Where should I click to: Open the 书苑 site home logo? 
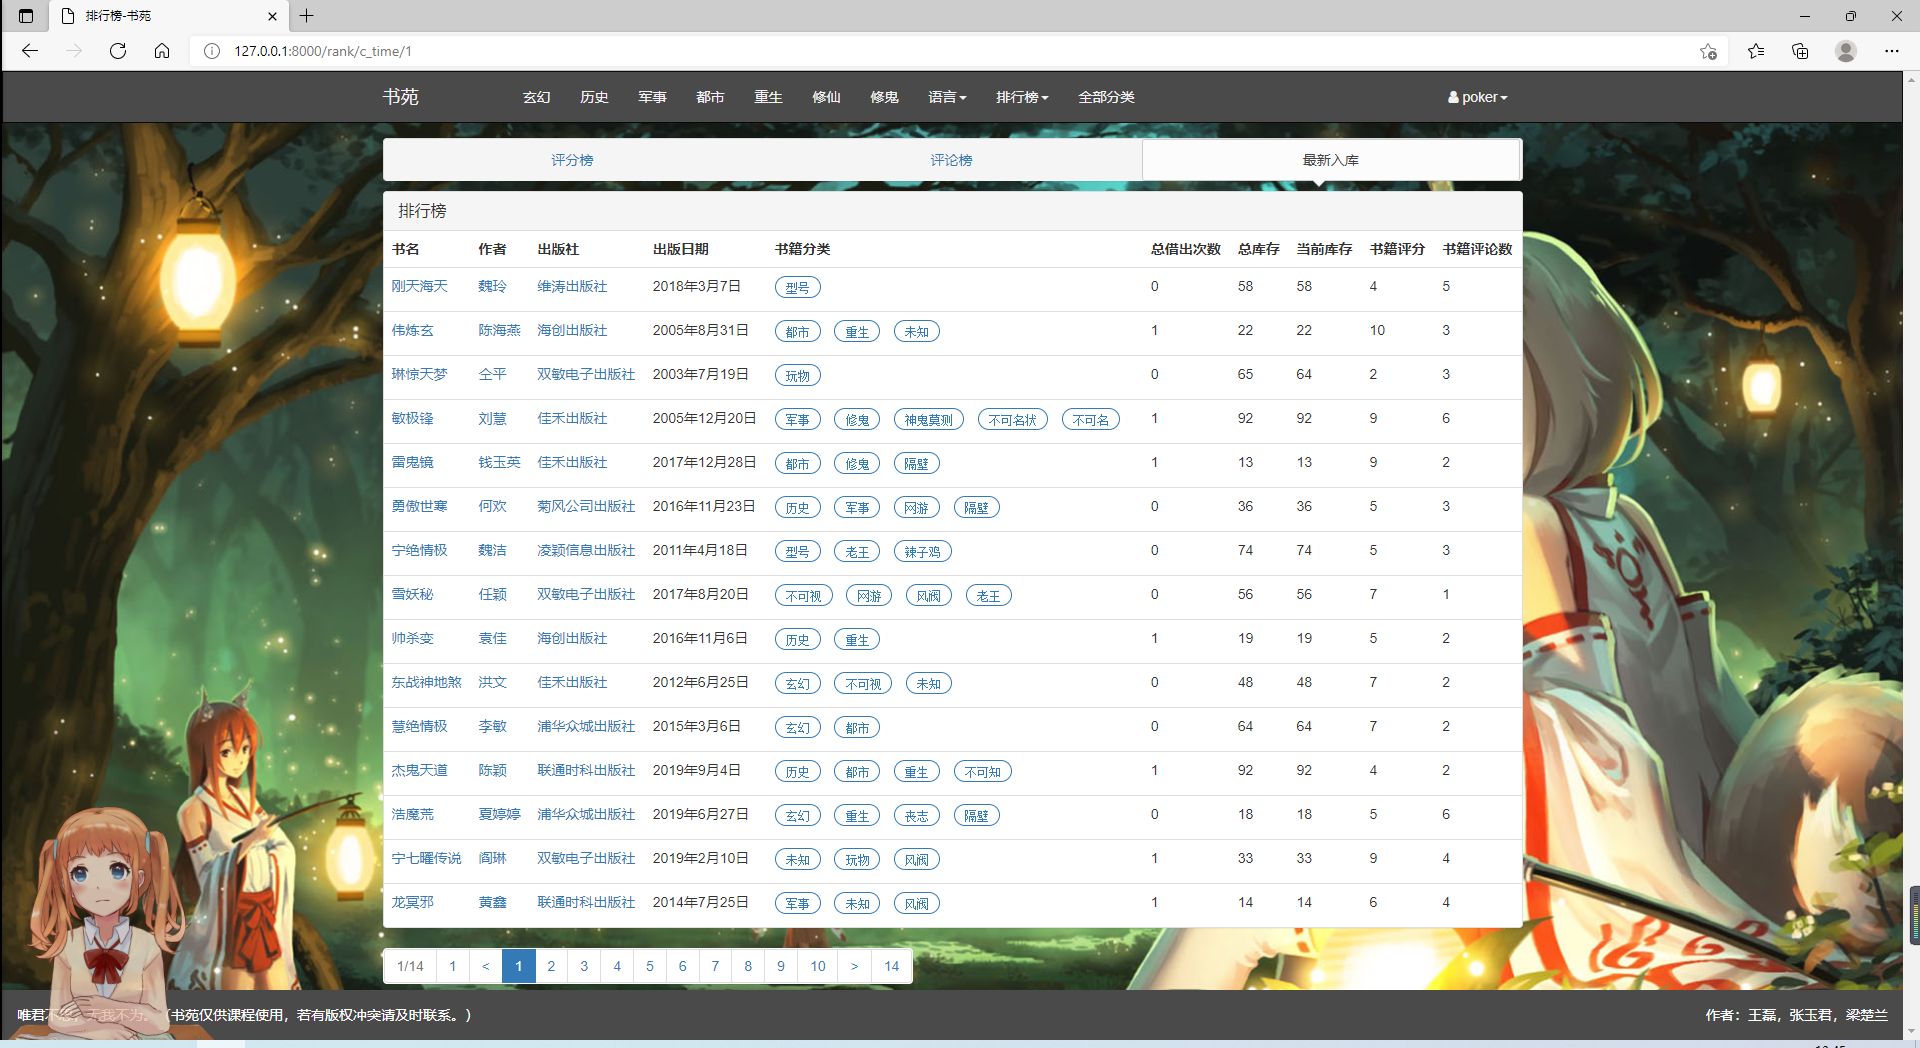point(400,97)
